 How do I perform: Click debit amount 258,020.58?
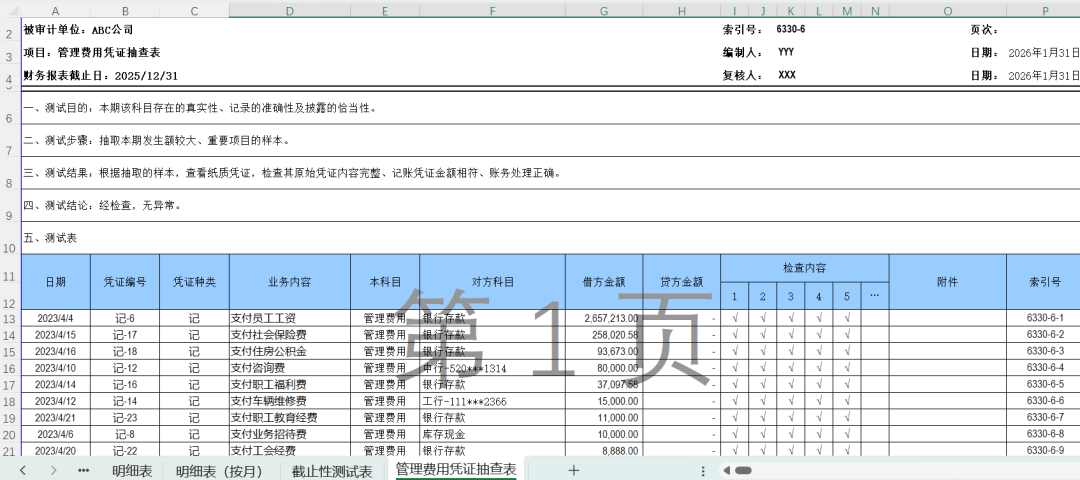pyautogui.click(x=604, y=335)
